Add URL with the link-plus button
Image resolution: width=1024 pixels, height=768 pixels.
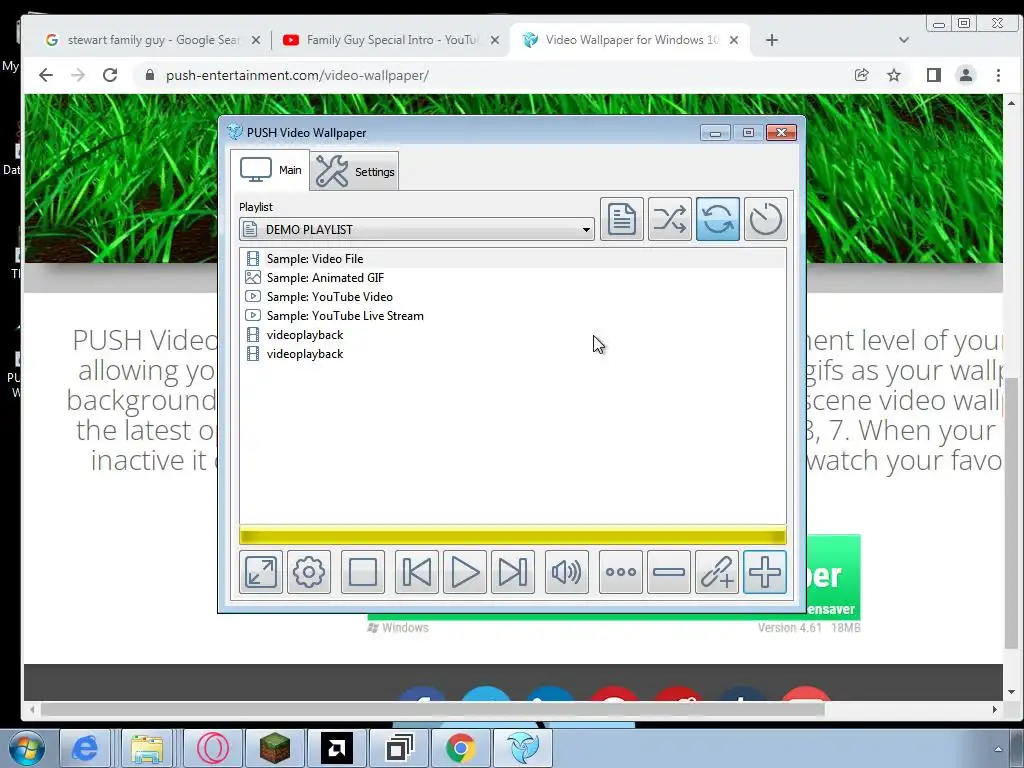coord(716,572)
